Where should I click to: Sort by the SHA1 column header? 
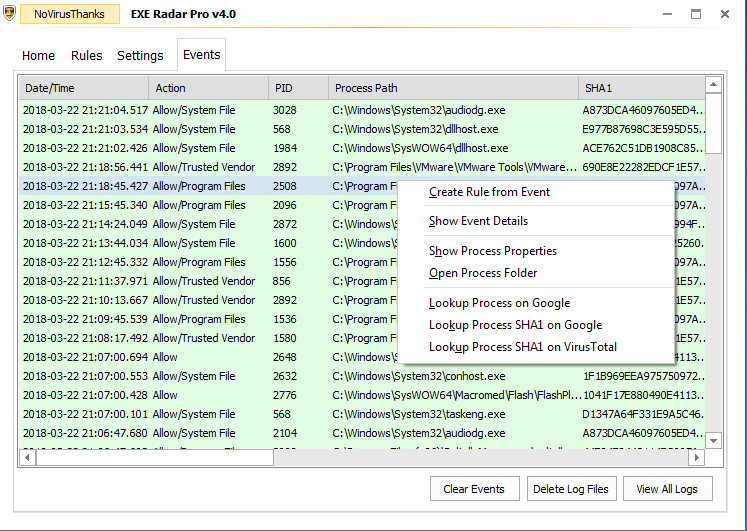(642, 88)
